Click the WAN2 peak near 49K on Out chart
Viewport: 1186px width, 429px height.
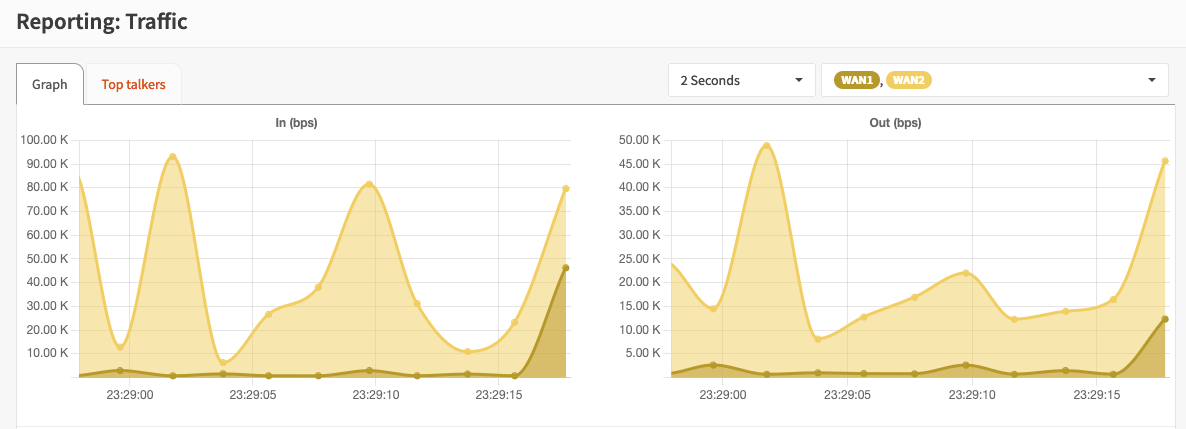[x=767, y=146]
